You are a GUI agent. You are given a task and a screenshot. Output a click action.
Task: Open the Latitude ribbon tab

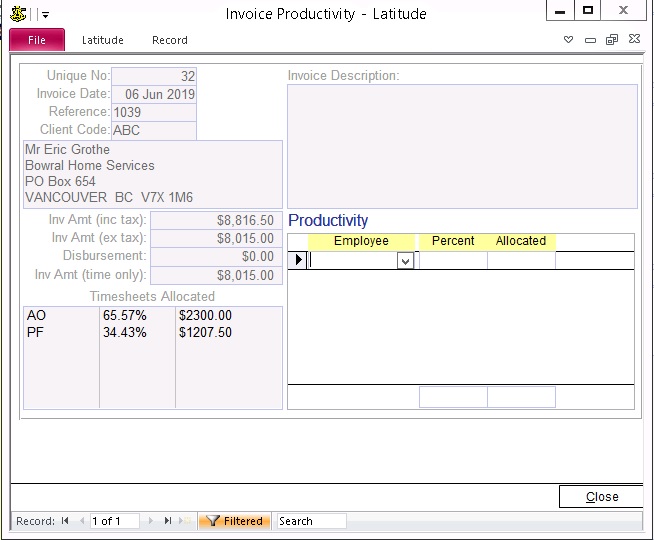click(x=102, y=40)
